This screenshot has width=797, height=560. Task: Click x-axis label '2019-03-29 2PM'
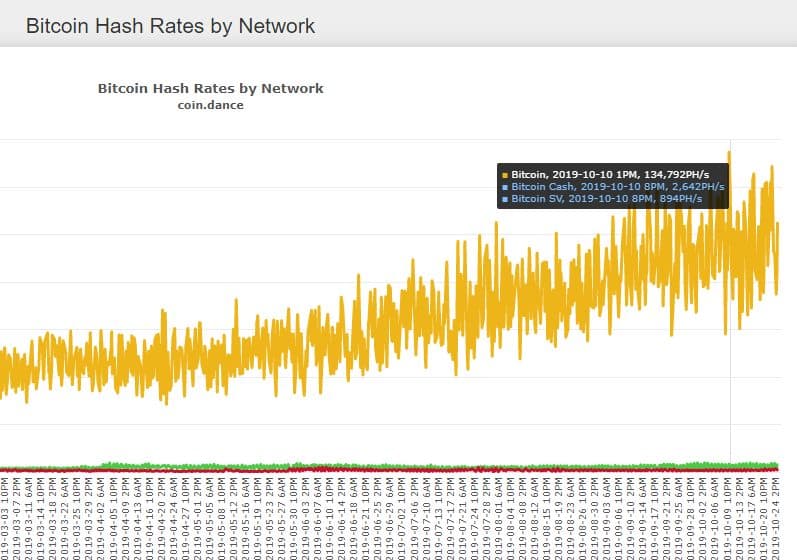pyautogui.click(x=89, y=518)
